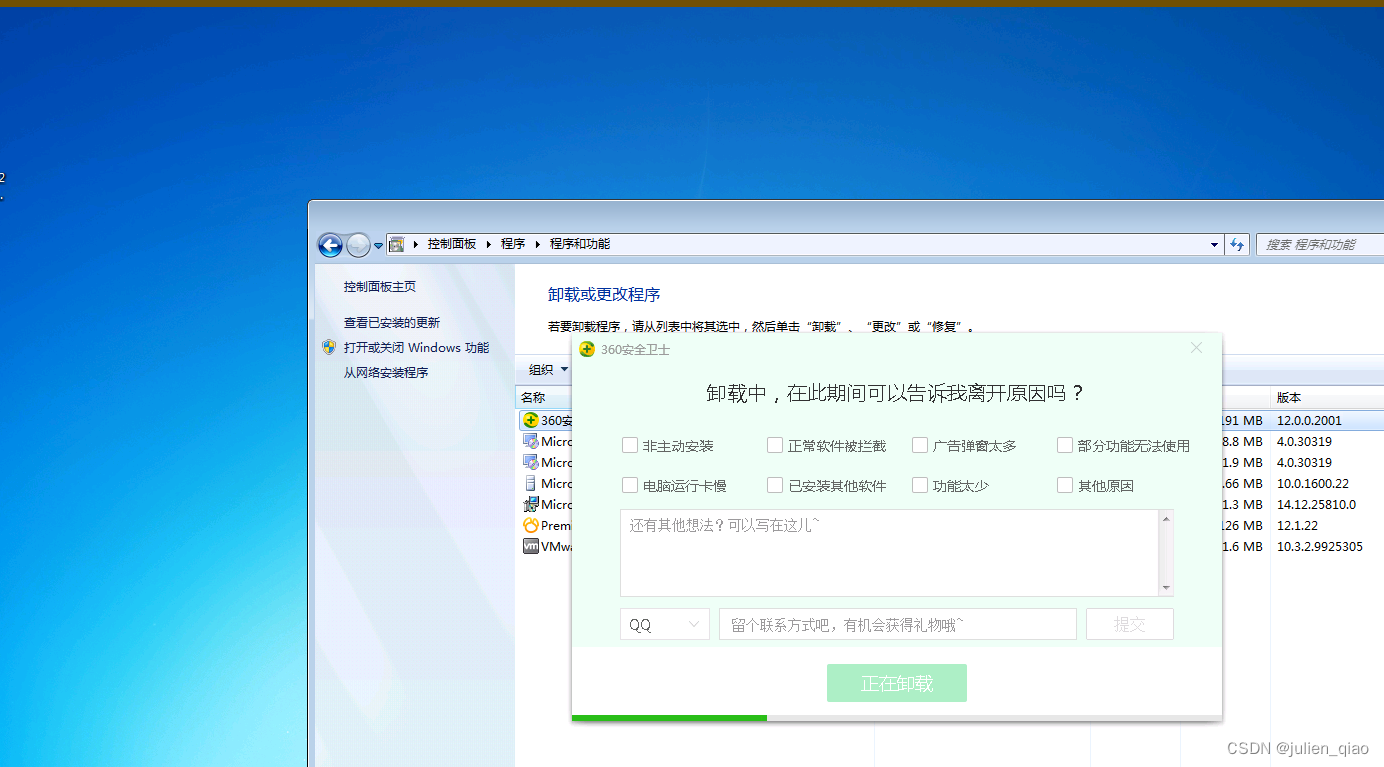Click the 还有其他想法 feedback text area
Image resolution: width=1384 pixels, height=767 pixels.
[890, 553]
